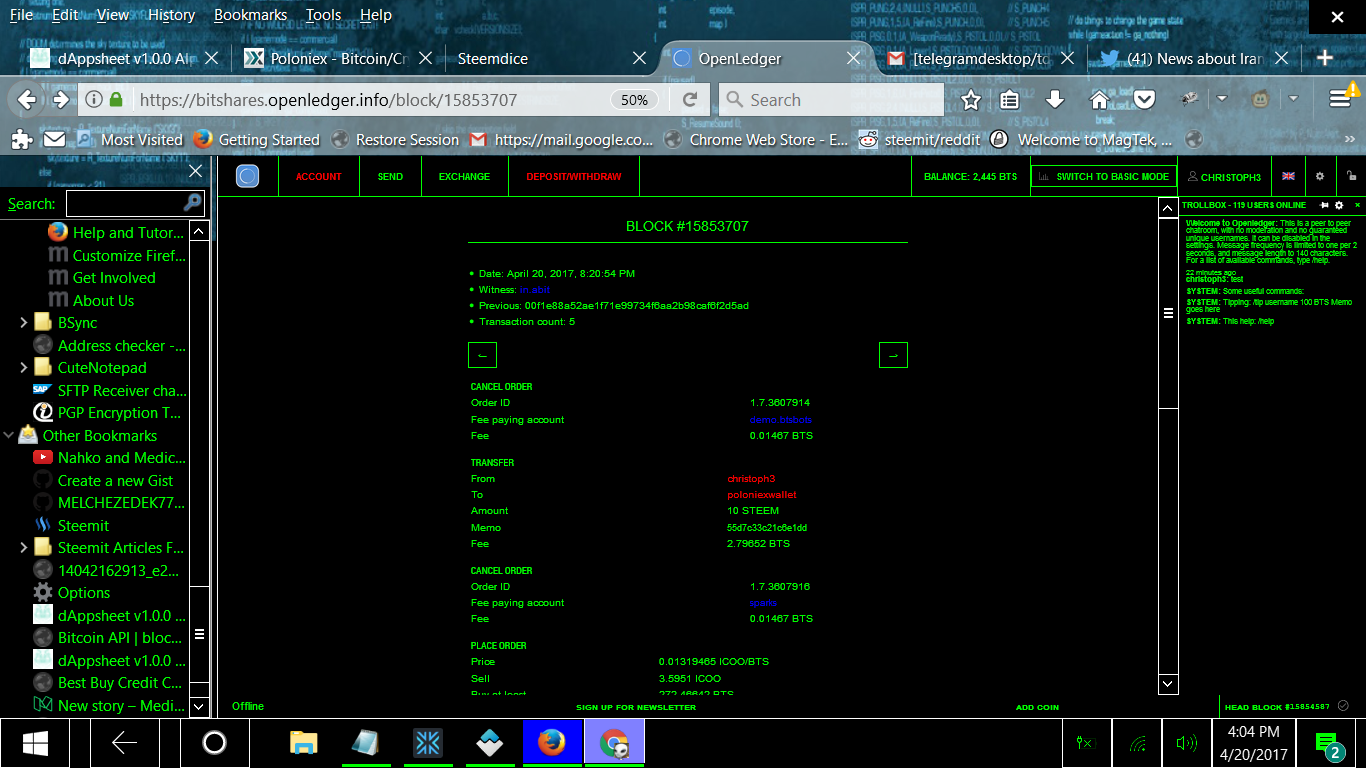The image size is (1366, 768).
Task: Click the sidebar bookmarks search field
Action: coord(125,203)
